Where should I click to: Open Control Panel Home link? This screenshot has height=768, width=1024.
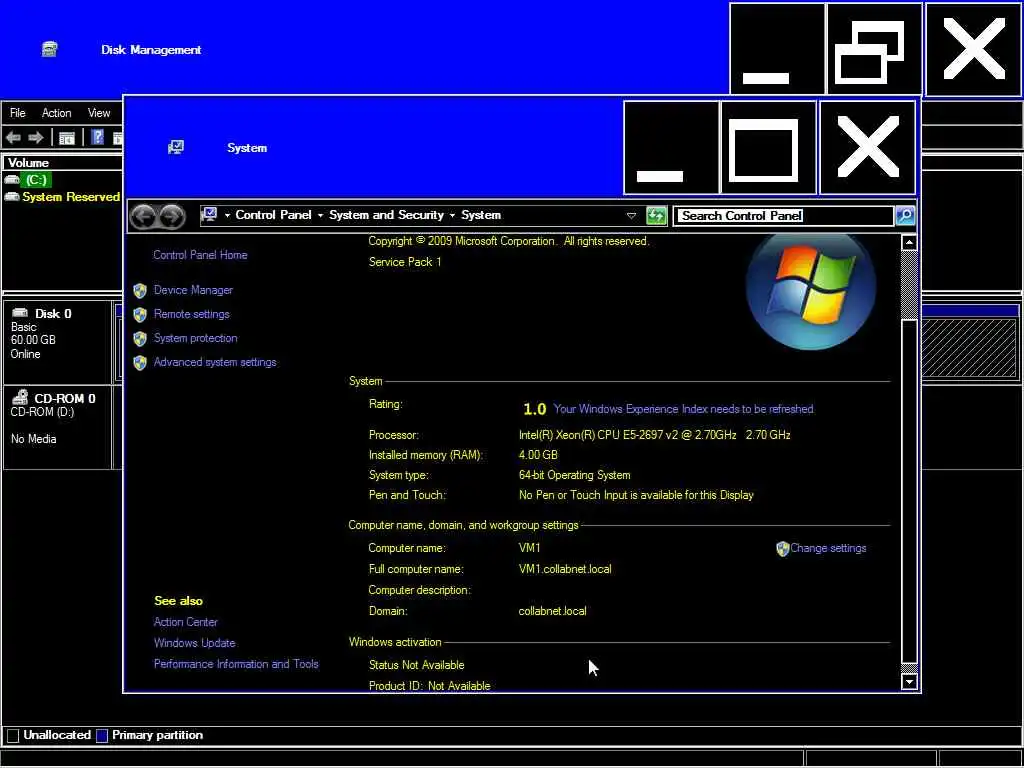pyautogui.click(x=200, y=255)
